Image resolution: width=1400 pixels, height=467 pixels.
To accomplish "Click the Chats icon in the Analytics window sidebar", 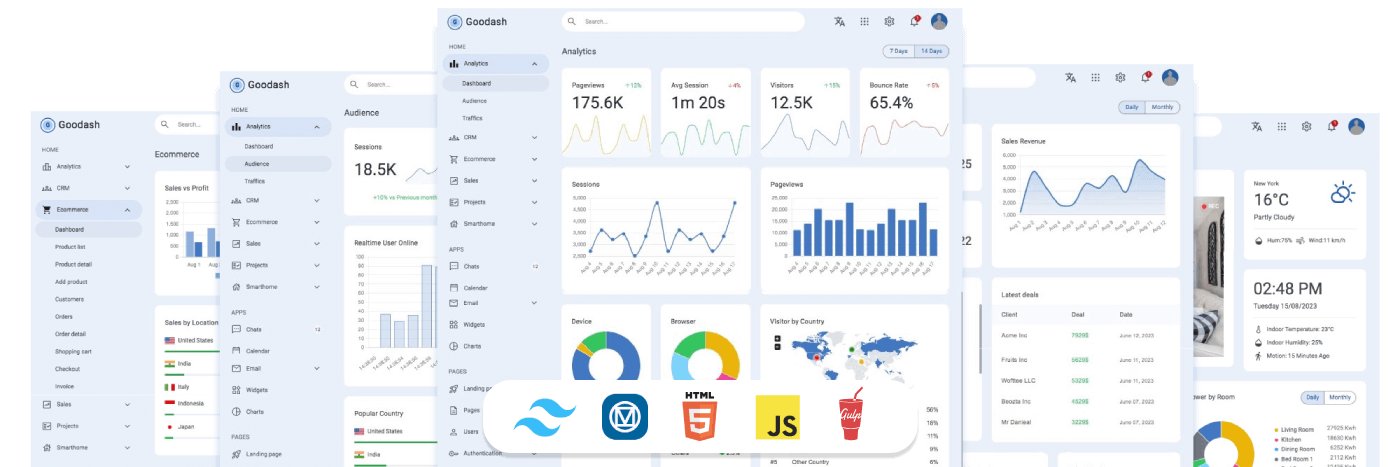I will point(454,266).
